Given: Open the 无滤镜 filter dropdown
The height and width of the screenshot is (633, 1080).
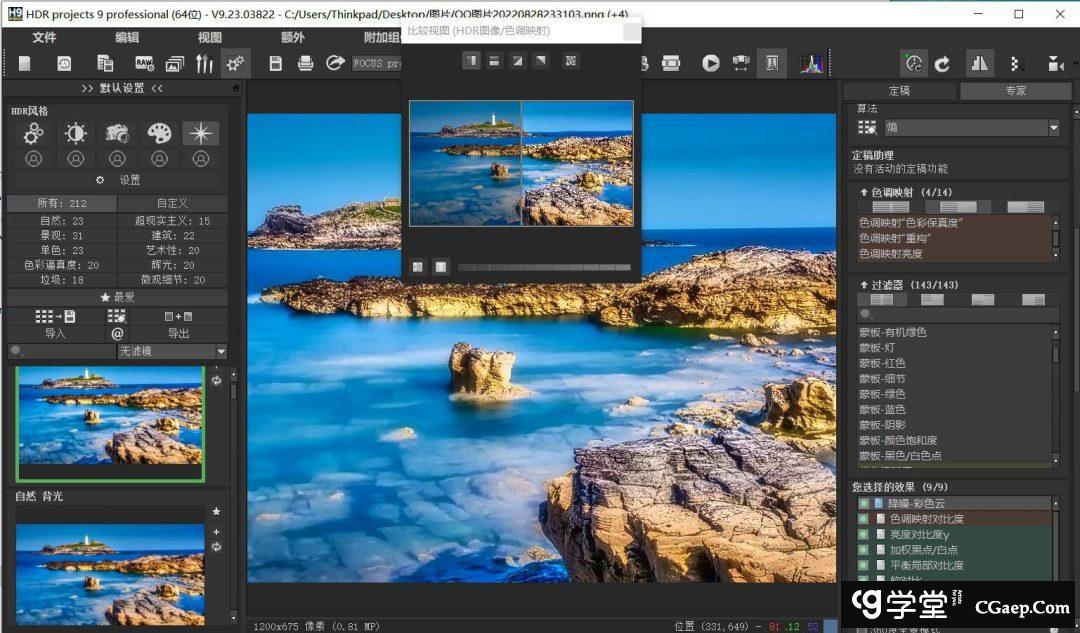Looking at the screenshot, I should point(221,351).
